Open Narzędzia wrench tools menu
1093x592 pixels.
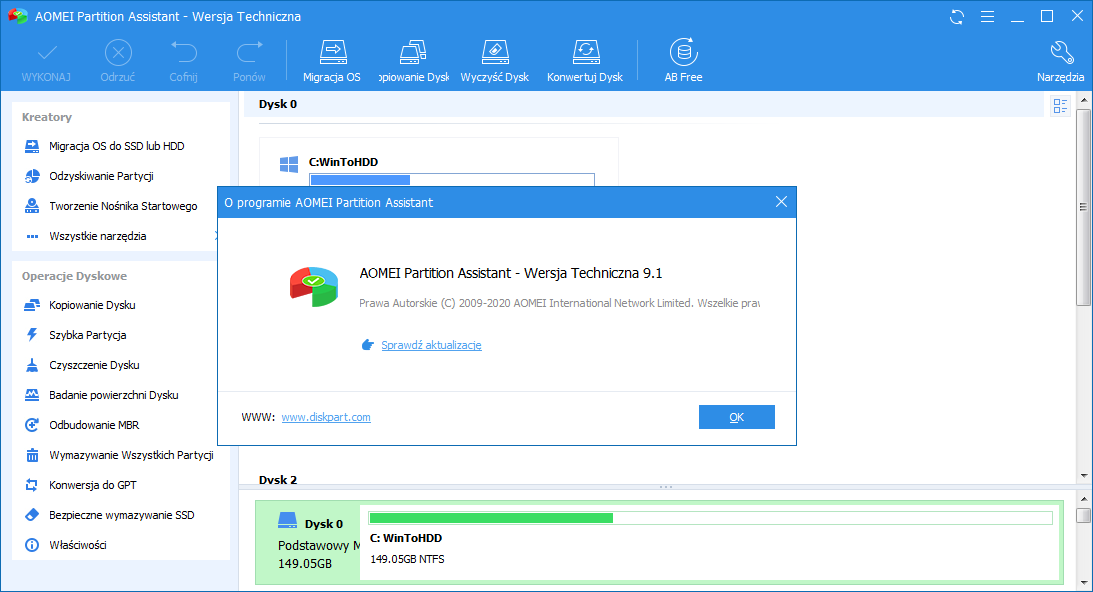1060,61
